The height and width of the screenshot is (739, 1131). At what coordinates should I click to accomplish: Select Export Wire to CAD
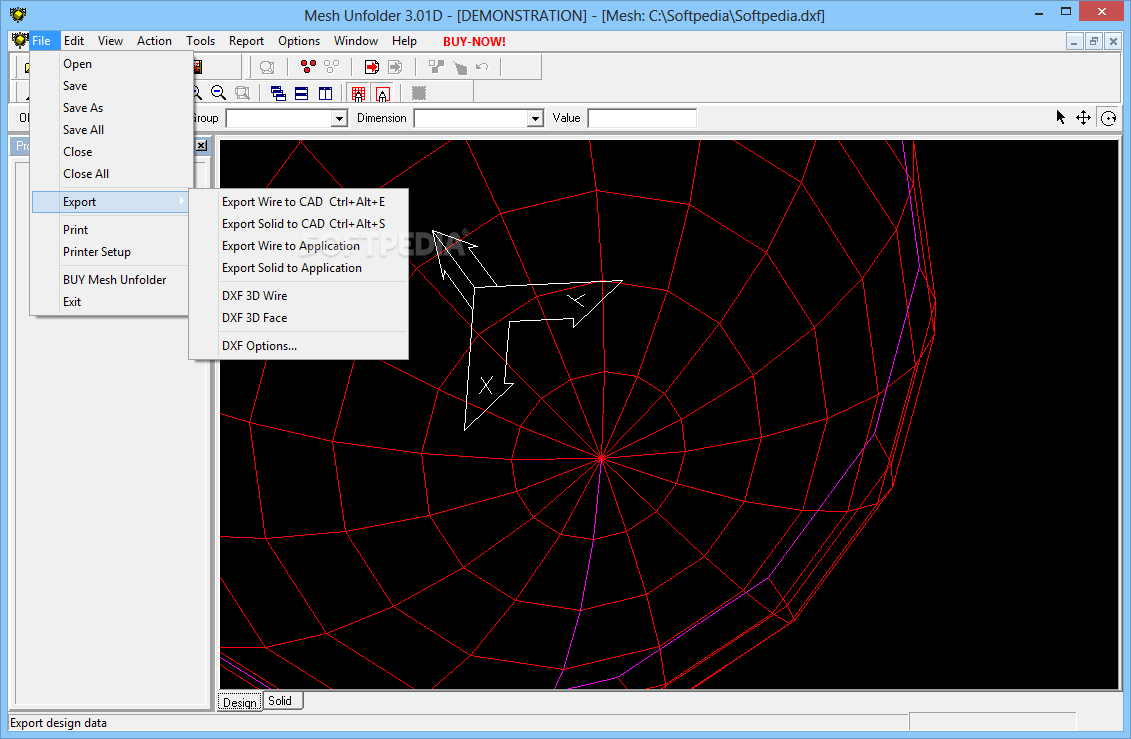click(x=299, y=202)
